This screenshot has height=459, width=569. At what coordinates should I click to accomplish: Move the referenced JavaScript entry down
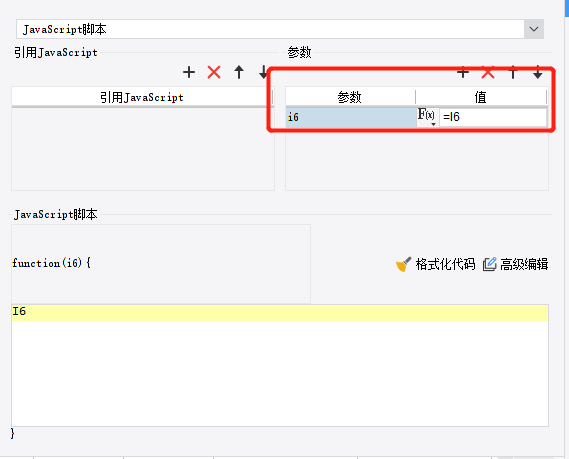263,72
